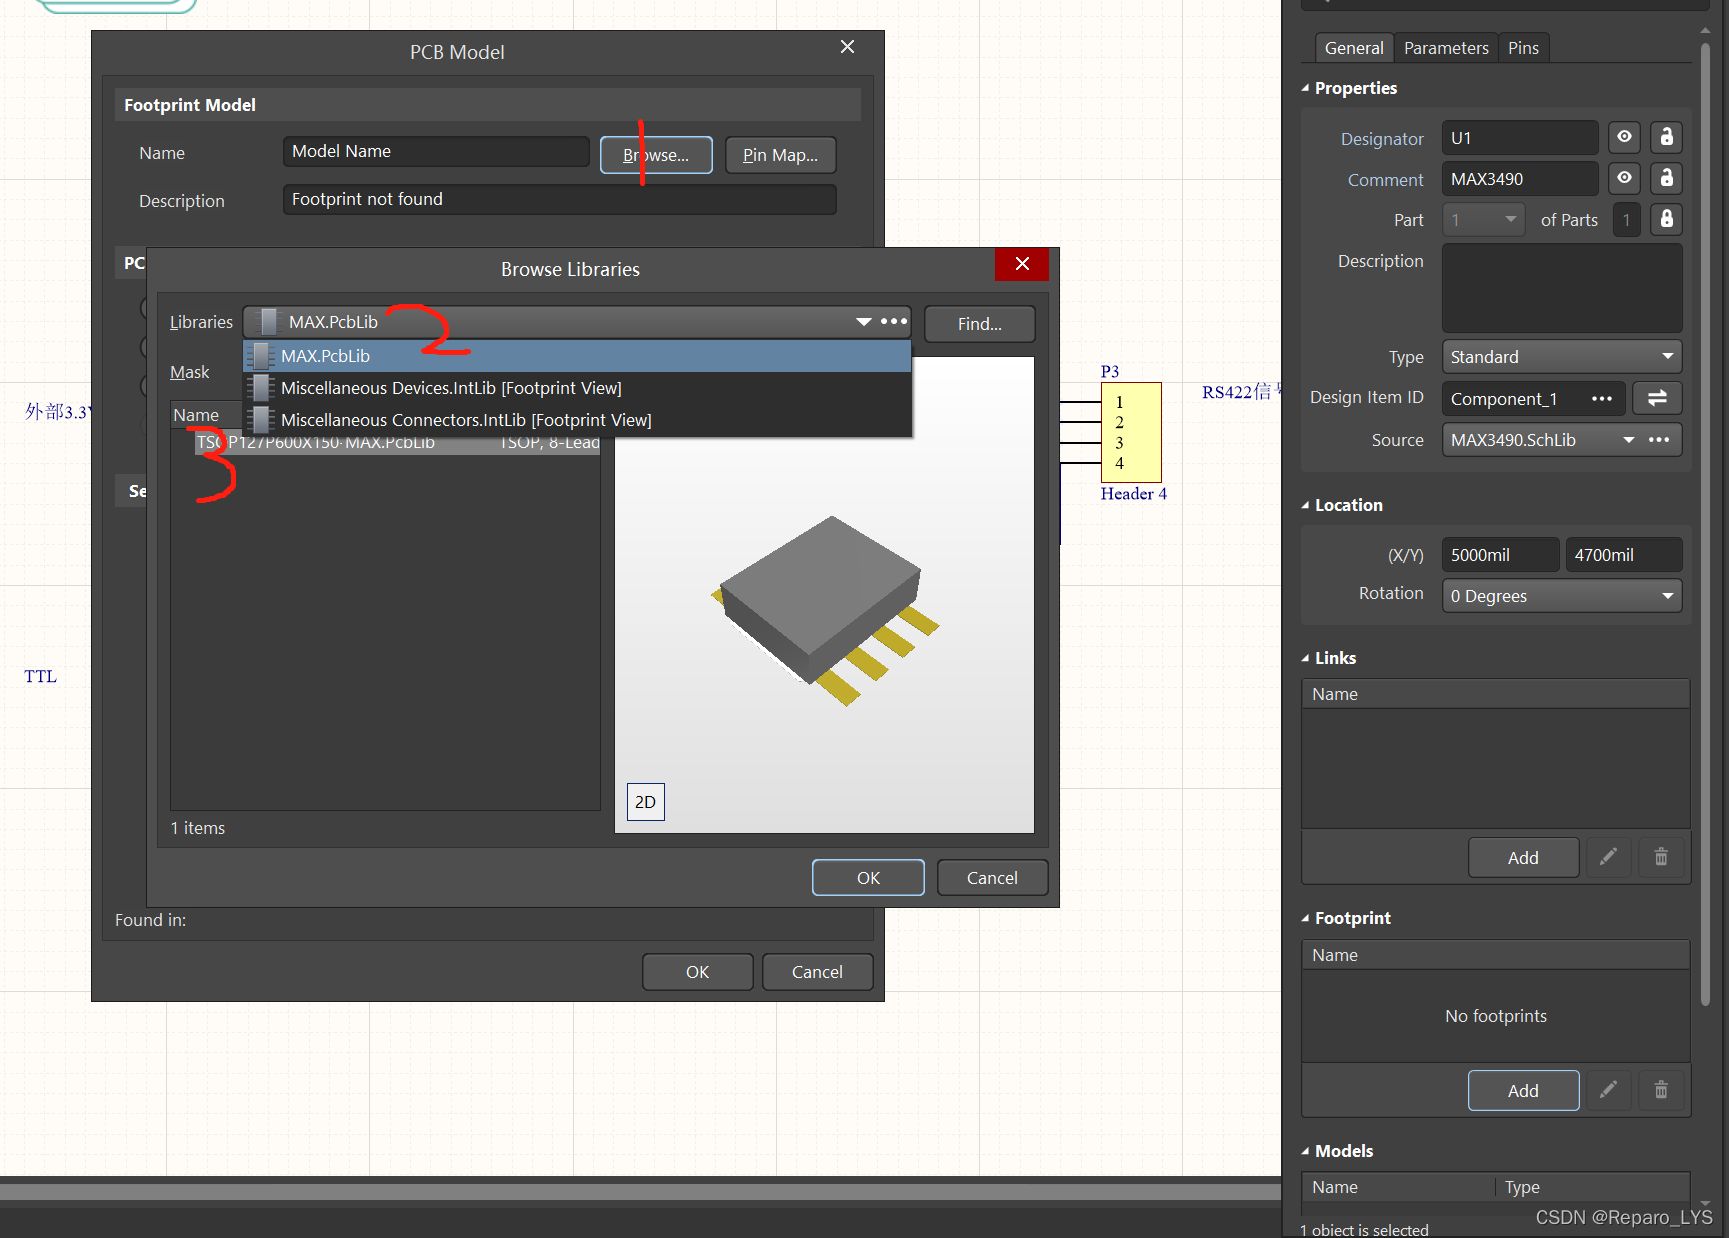Switch to the Parameters tab

(1445, 48)
